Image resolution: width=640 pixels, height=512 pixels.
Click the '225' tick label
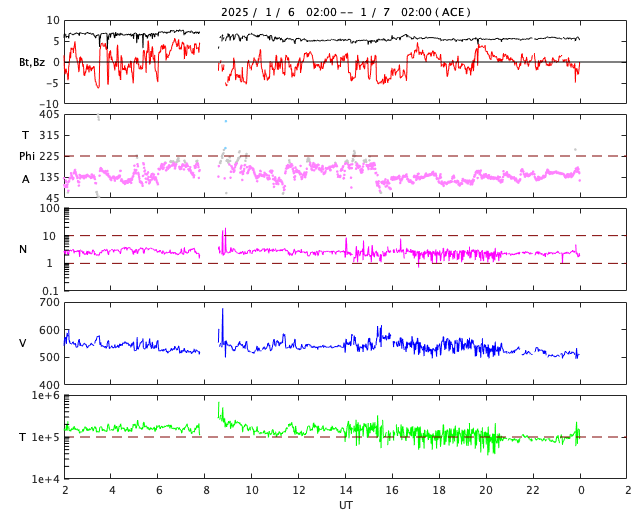[x=49, y=156]
